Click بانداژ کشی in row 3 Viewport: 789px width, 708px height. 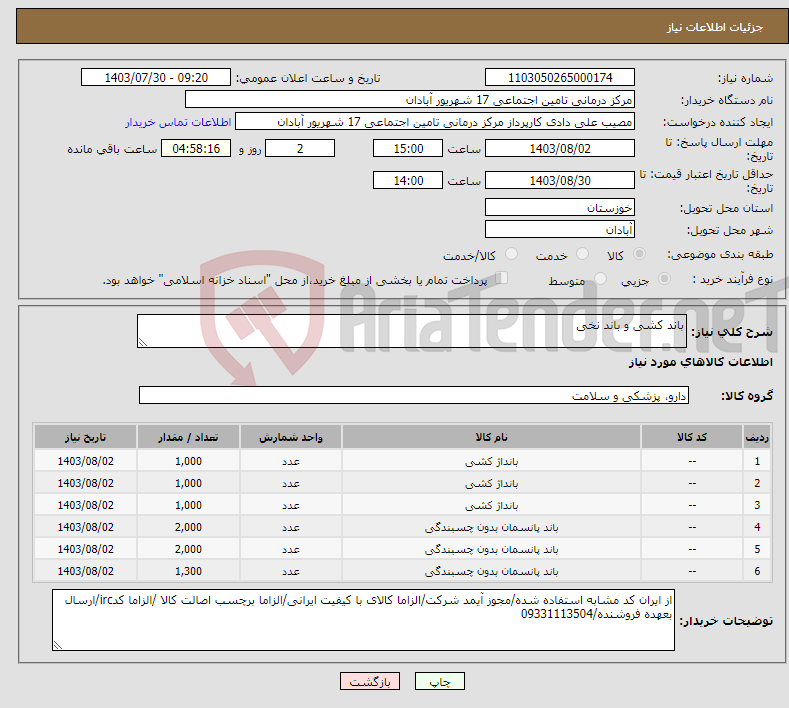pos(492,506)
